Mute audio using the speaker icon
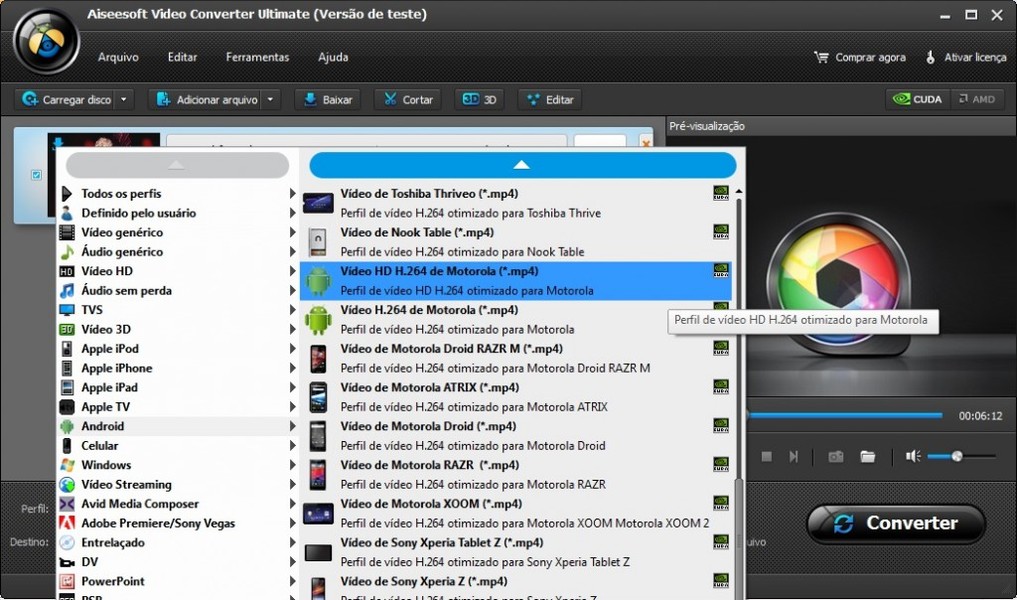Screen dimensions: 1017x600 912,457
